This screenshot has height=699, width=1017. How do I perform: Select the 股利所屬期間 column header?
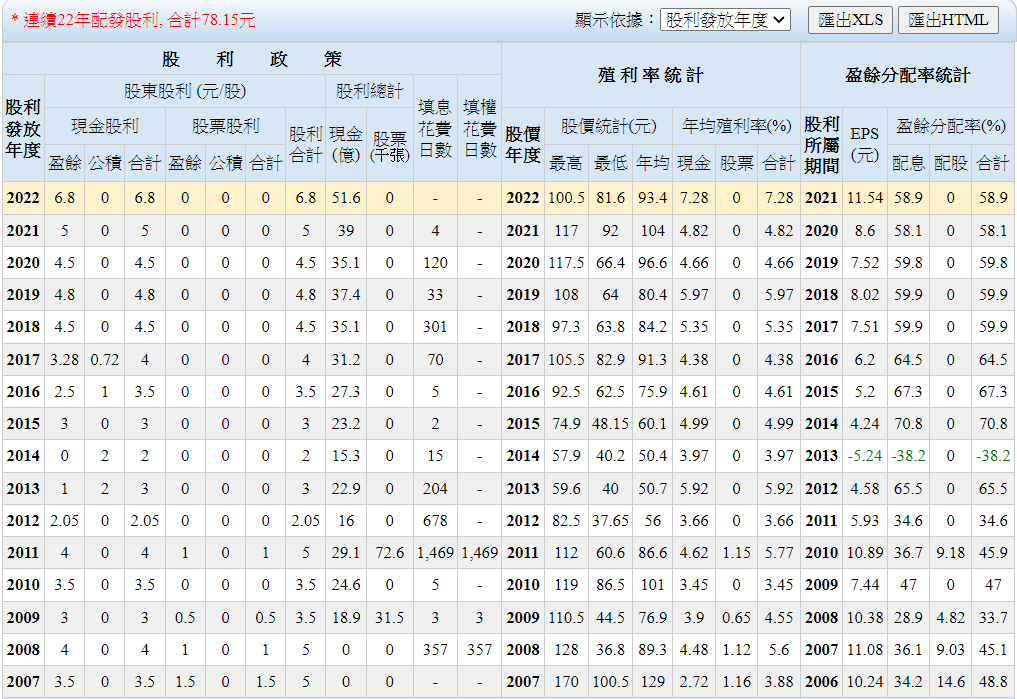(821, 144)
